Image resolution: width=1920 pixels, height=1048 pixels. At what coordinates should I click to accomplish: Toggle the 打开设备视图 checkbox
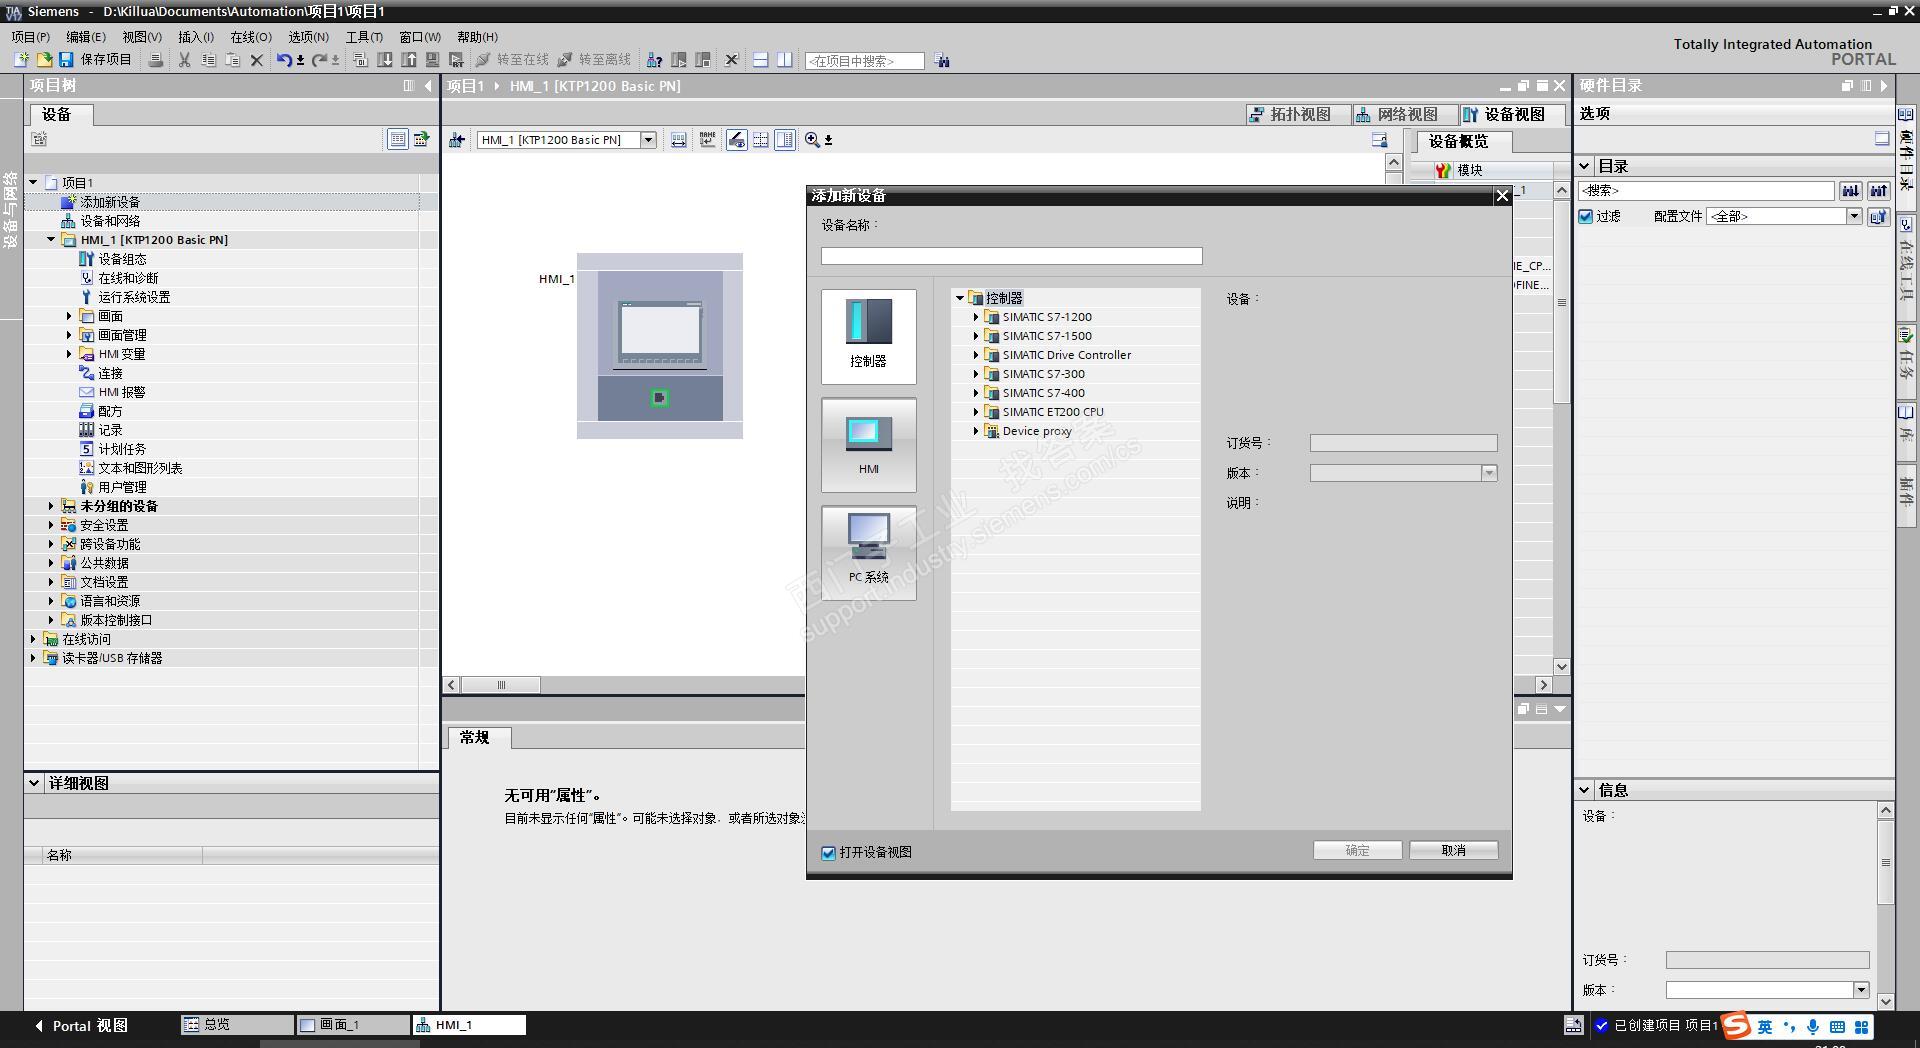828,853
